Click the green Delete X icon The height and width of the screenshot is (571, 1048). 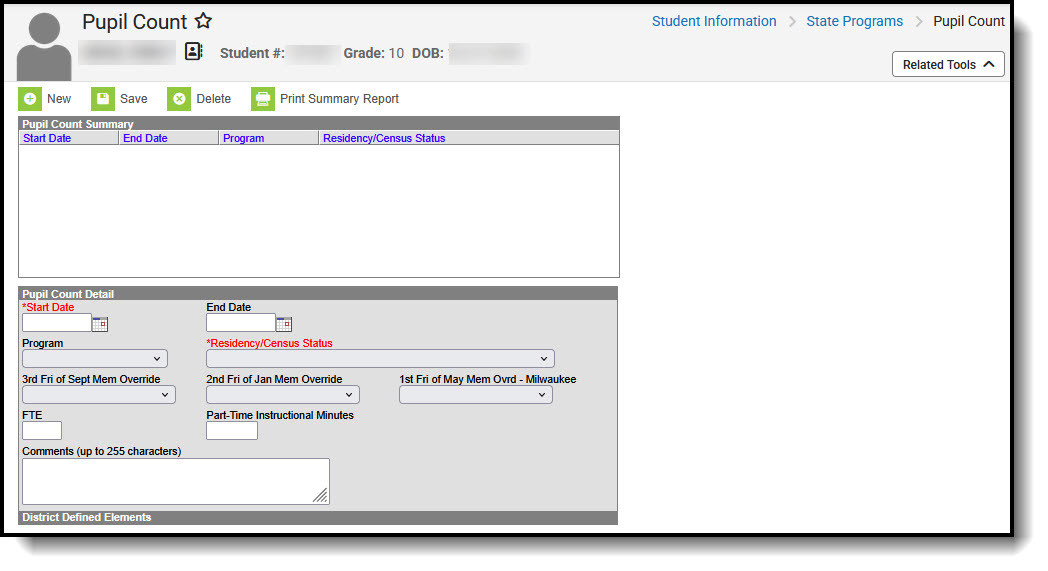179,99
